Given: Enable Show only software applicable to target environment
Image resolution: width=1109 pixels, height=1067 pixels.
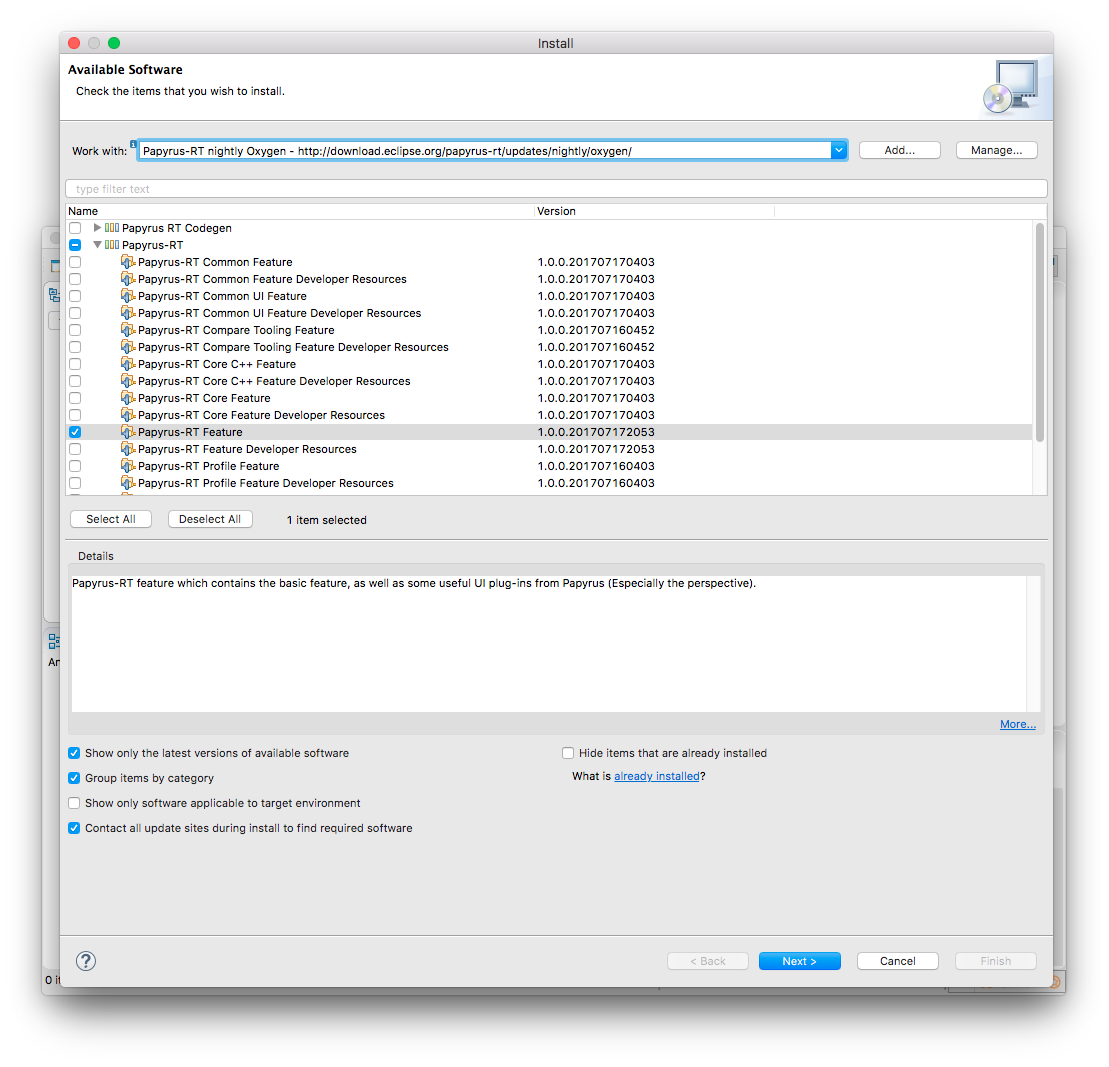Looking at the screenshot, I should 73,803.
